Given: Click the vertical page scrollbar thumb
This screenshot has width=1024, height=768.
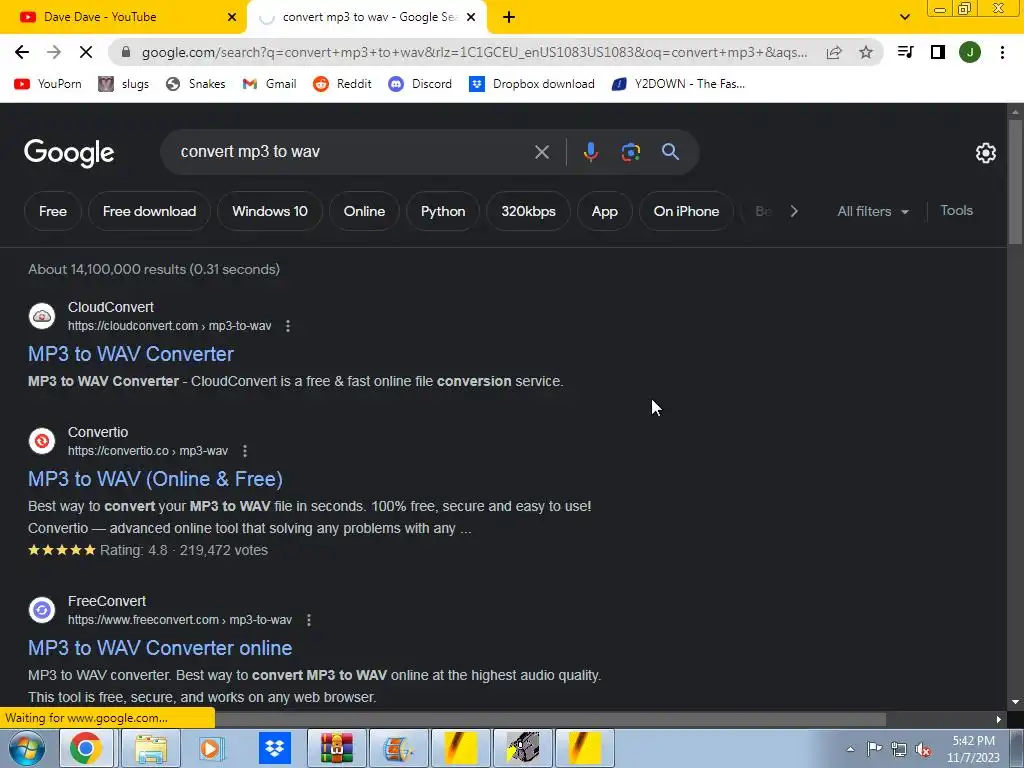Looking at the screenshot, I should tap(1015, 182).
